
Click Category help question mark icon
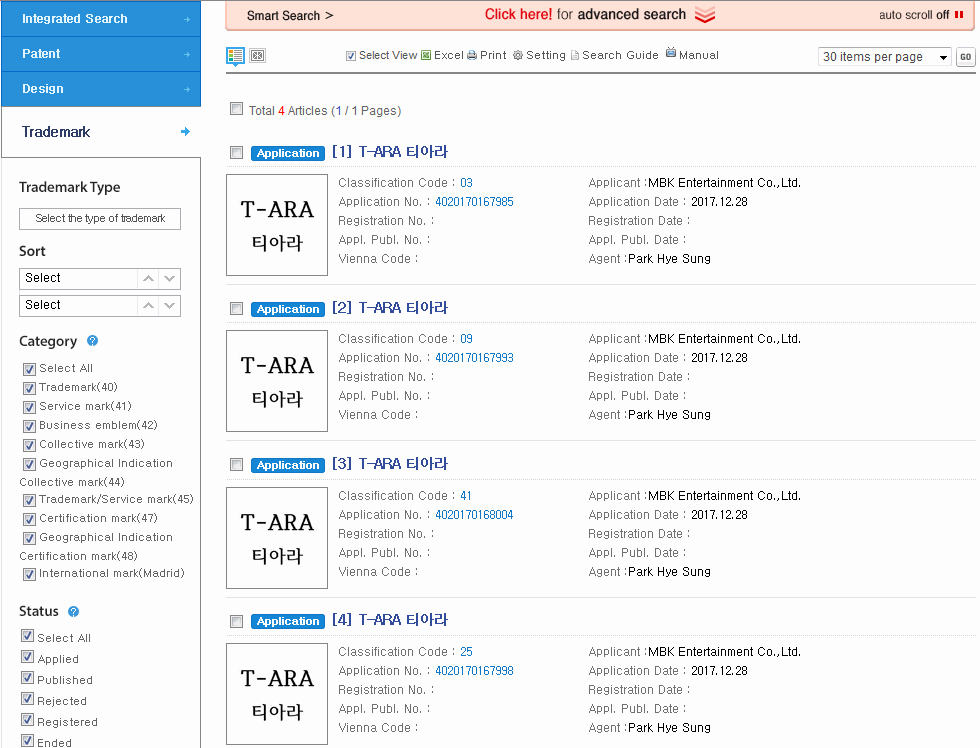[x=92, y=341]
